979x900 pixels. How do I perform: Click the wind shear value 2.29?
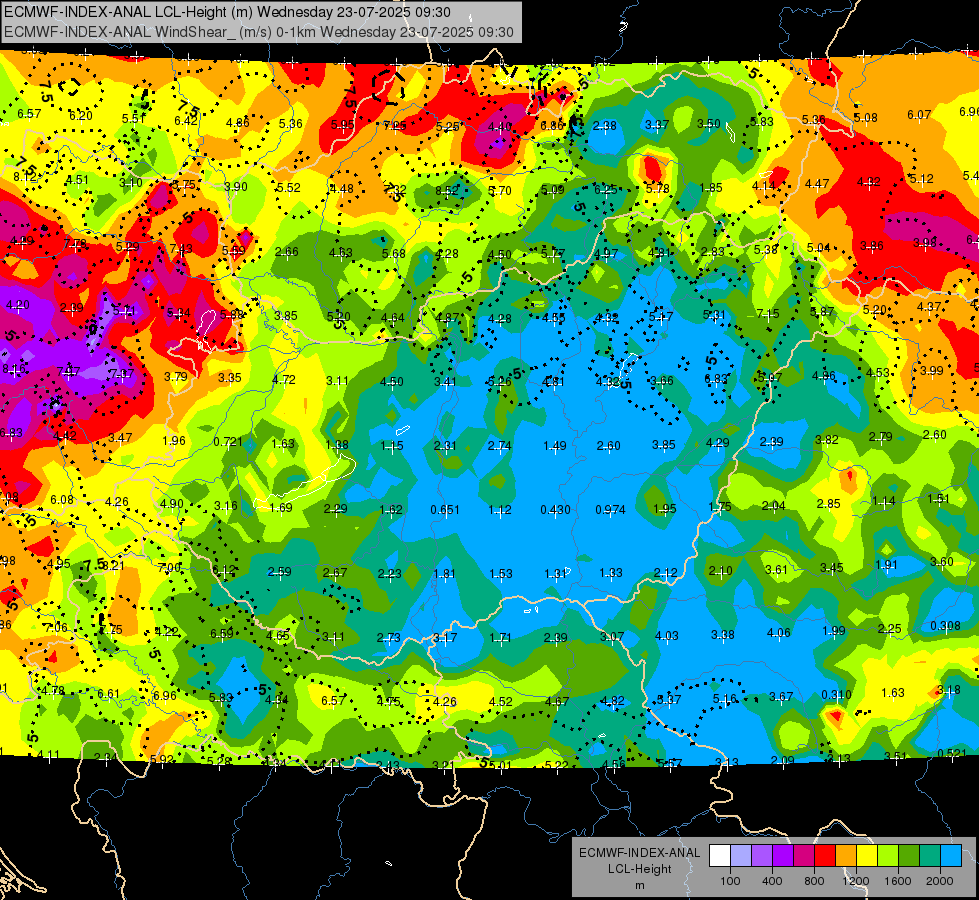click(x=335, y=508)
